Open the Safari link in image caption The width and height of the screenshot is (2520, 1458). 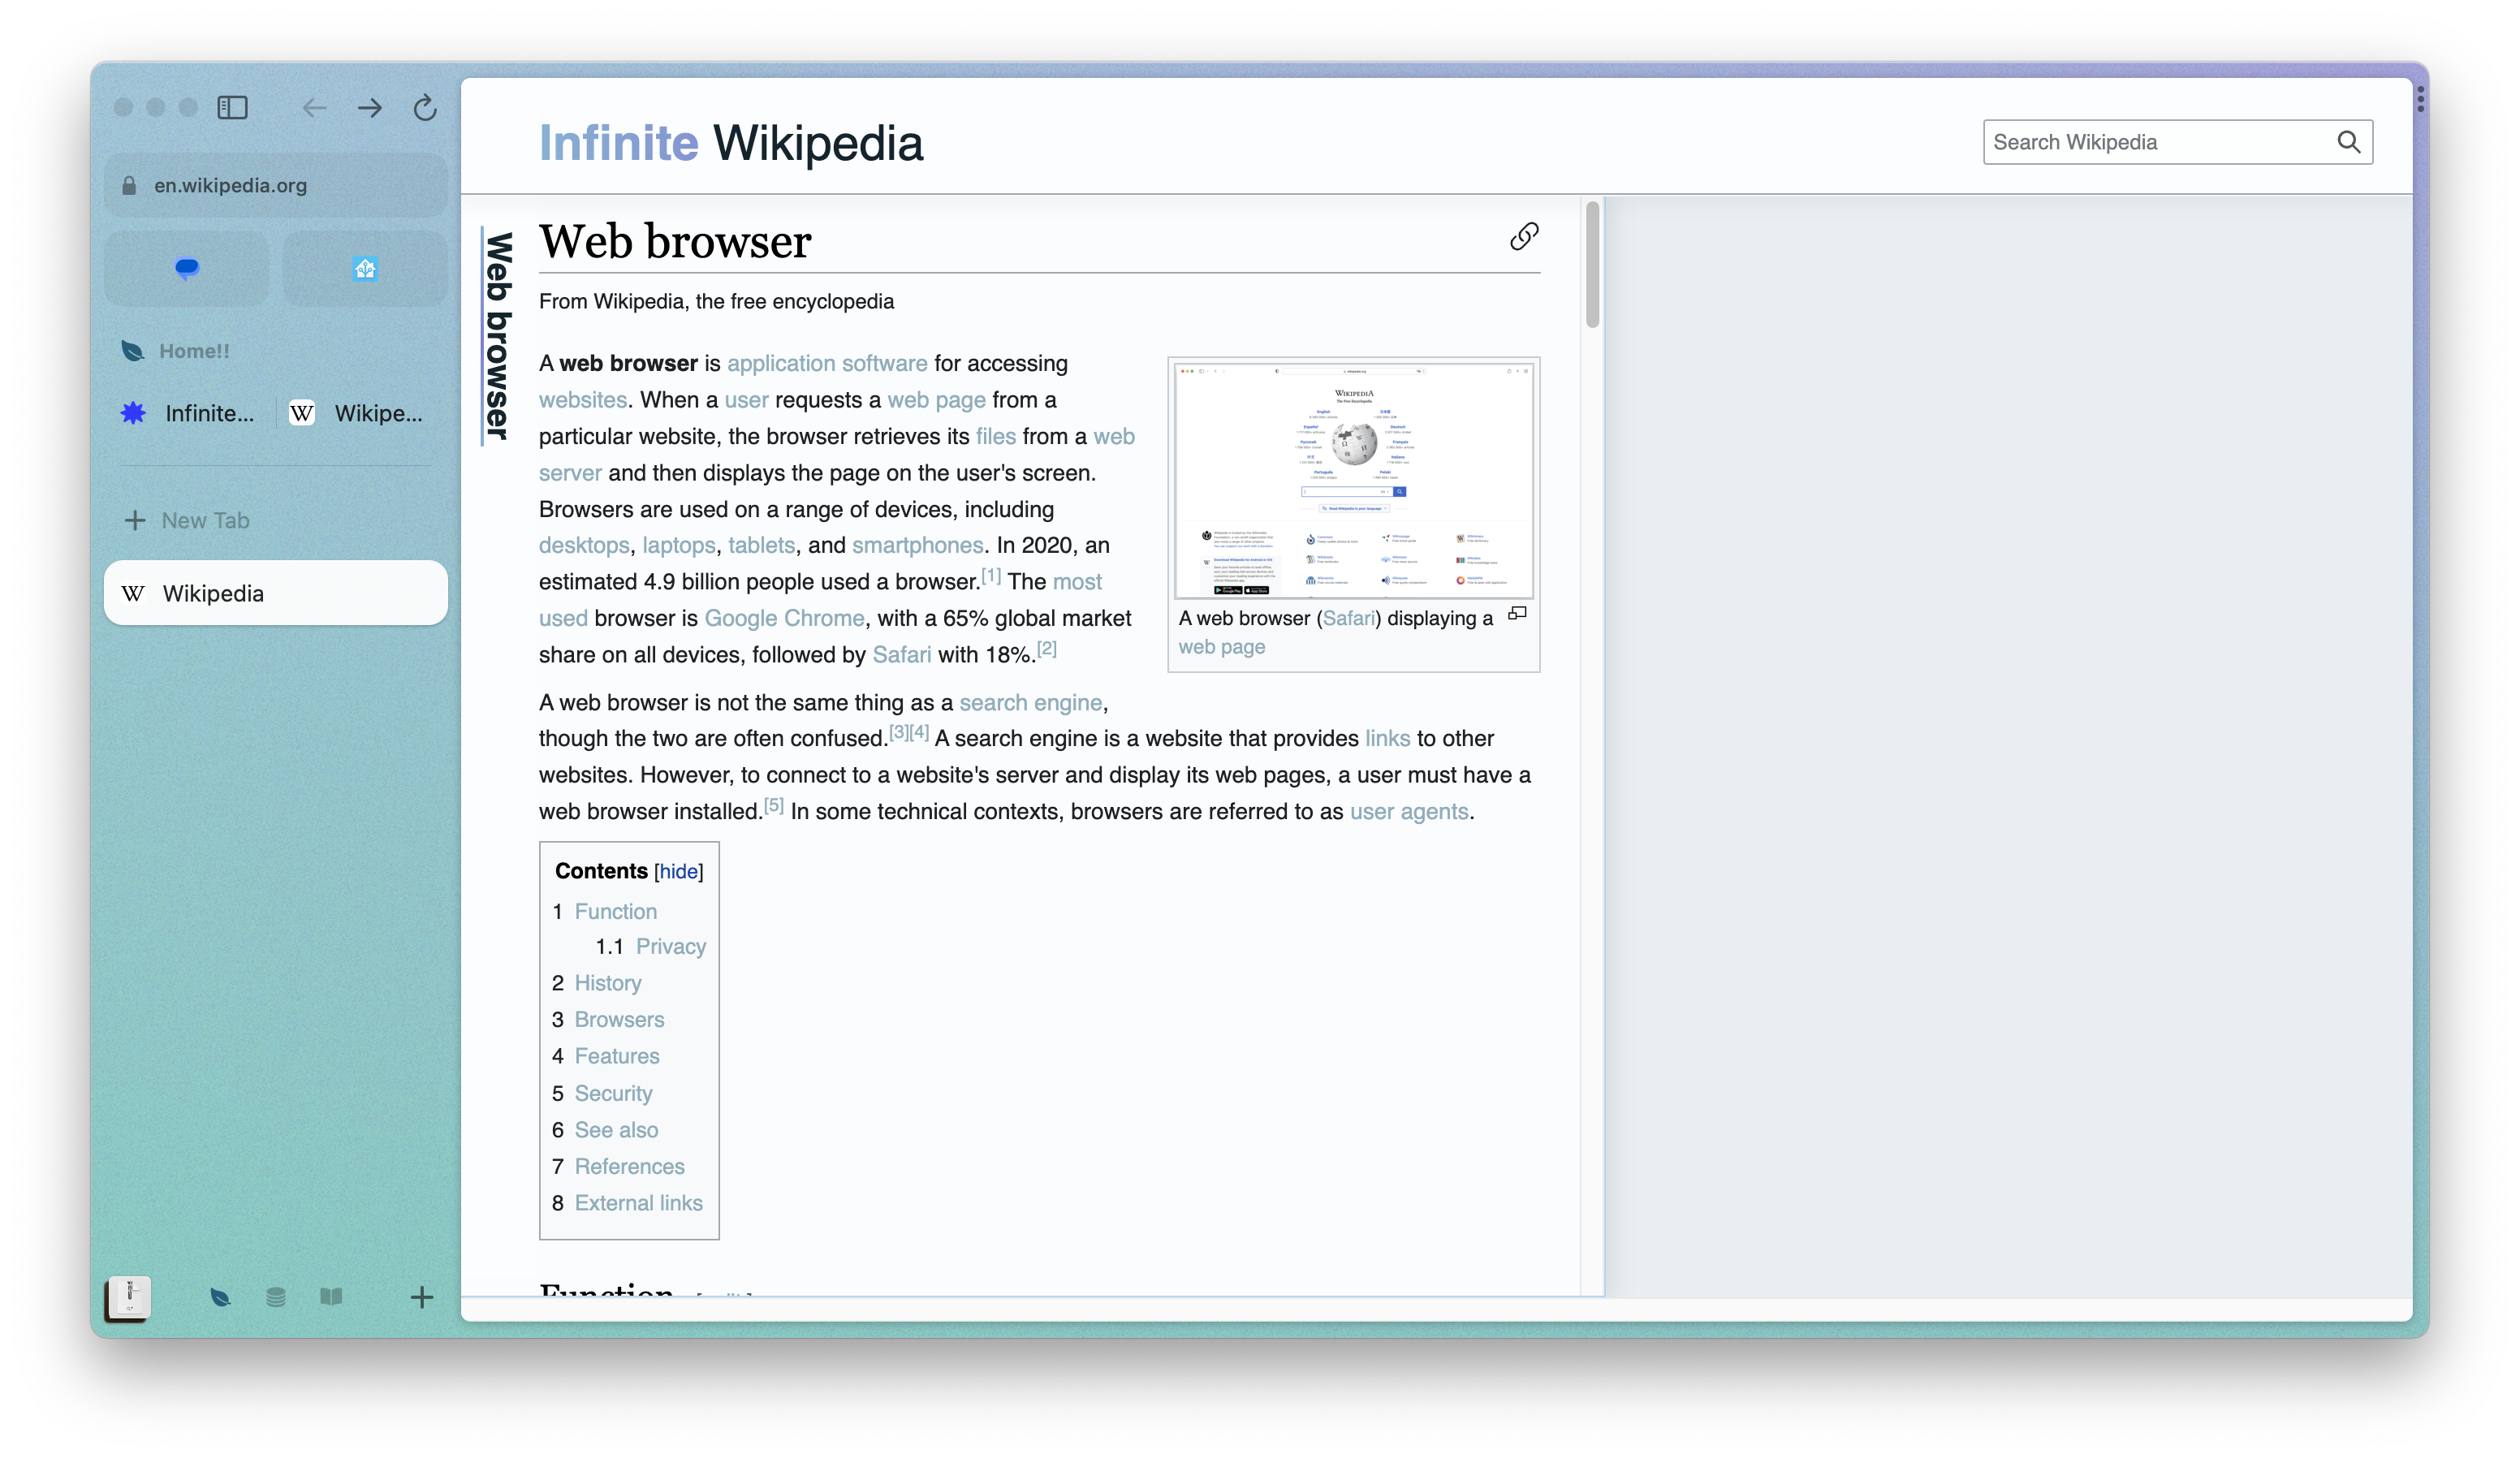point(1348,618)
